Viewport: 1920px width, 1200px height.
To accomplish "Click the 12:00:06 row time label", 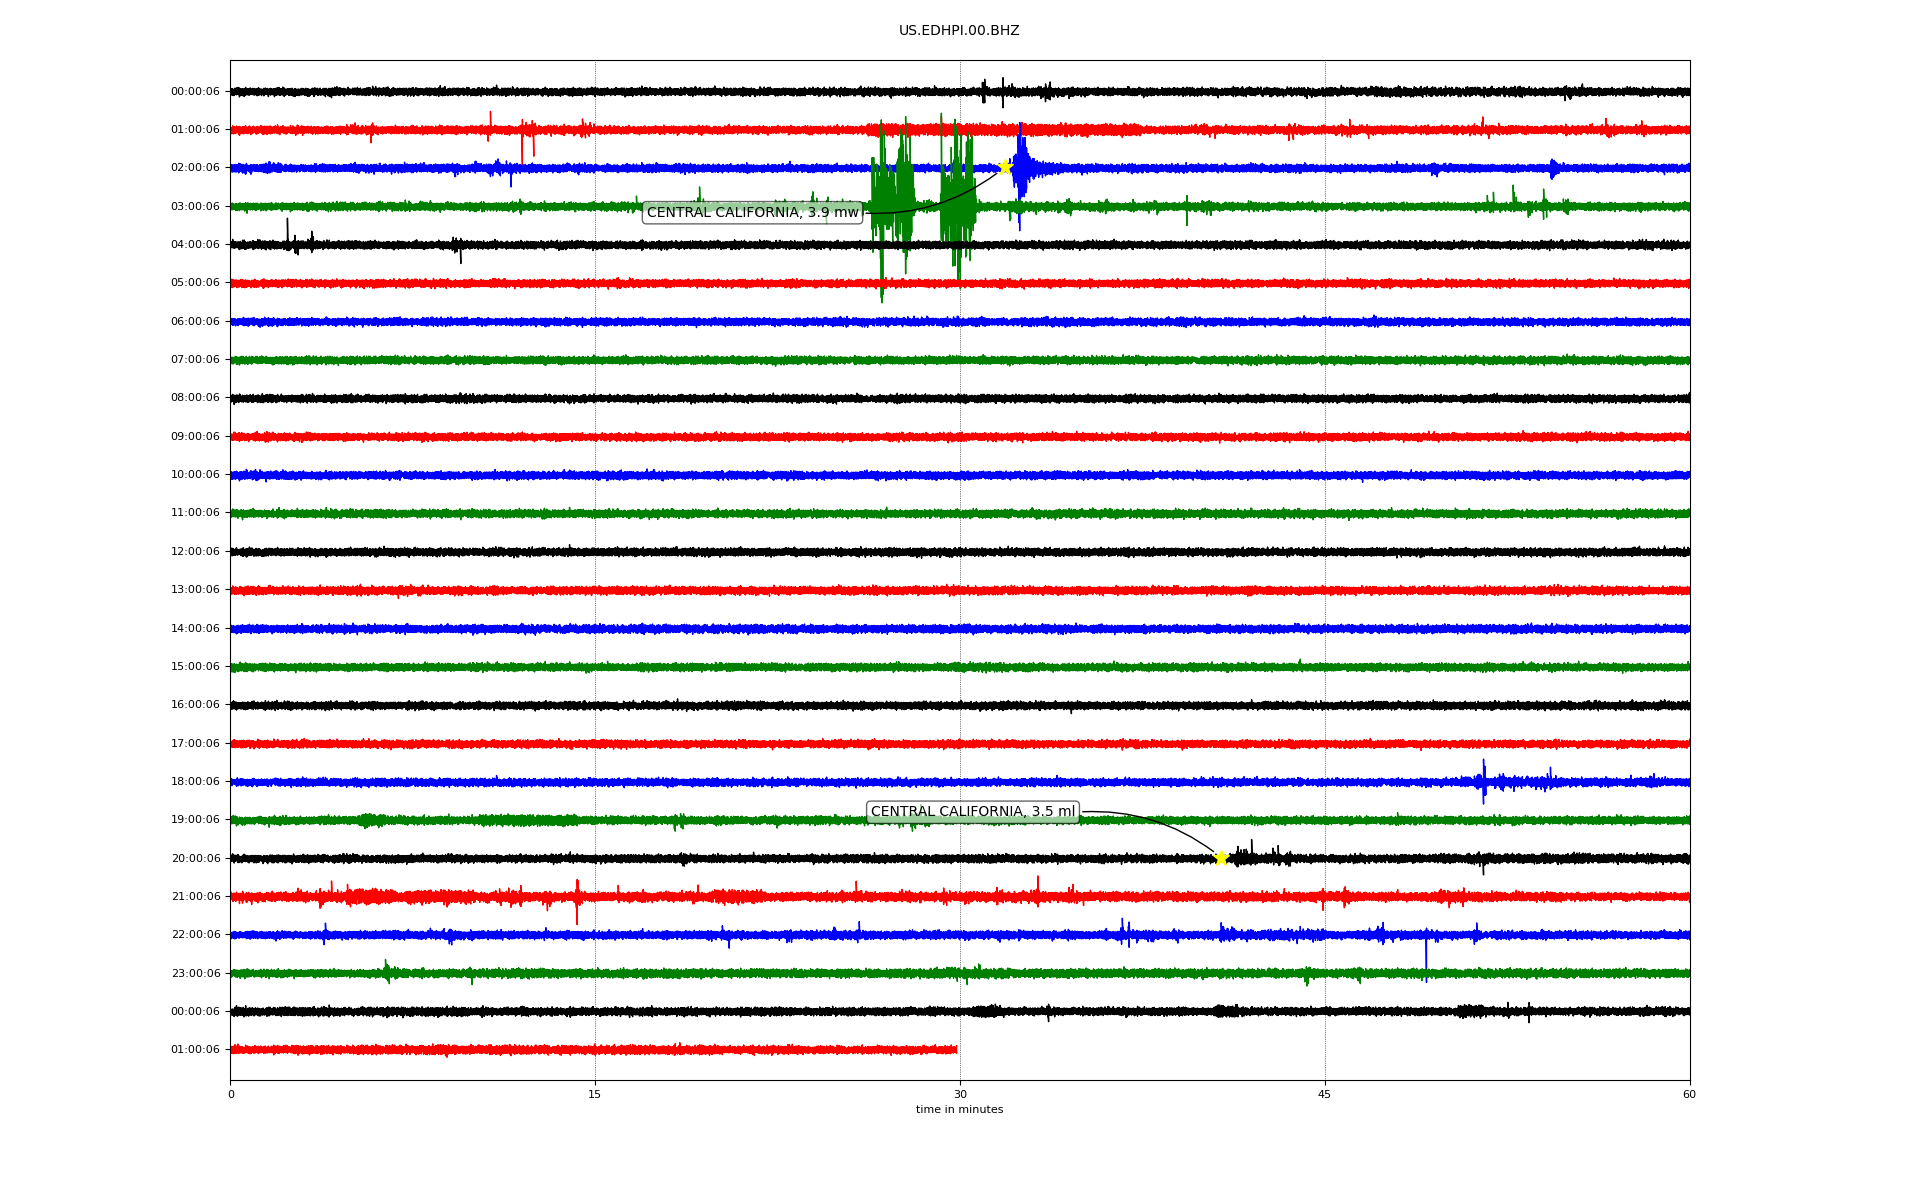I will point(195,551).
